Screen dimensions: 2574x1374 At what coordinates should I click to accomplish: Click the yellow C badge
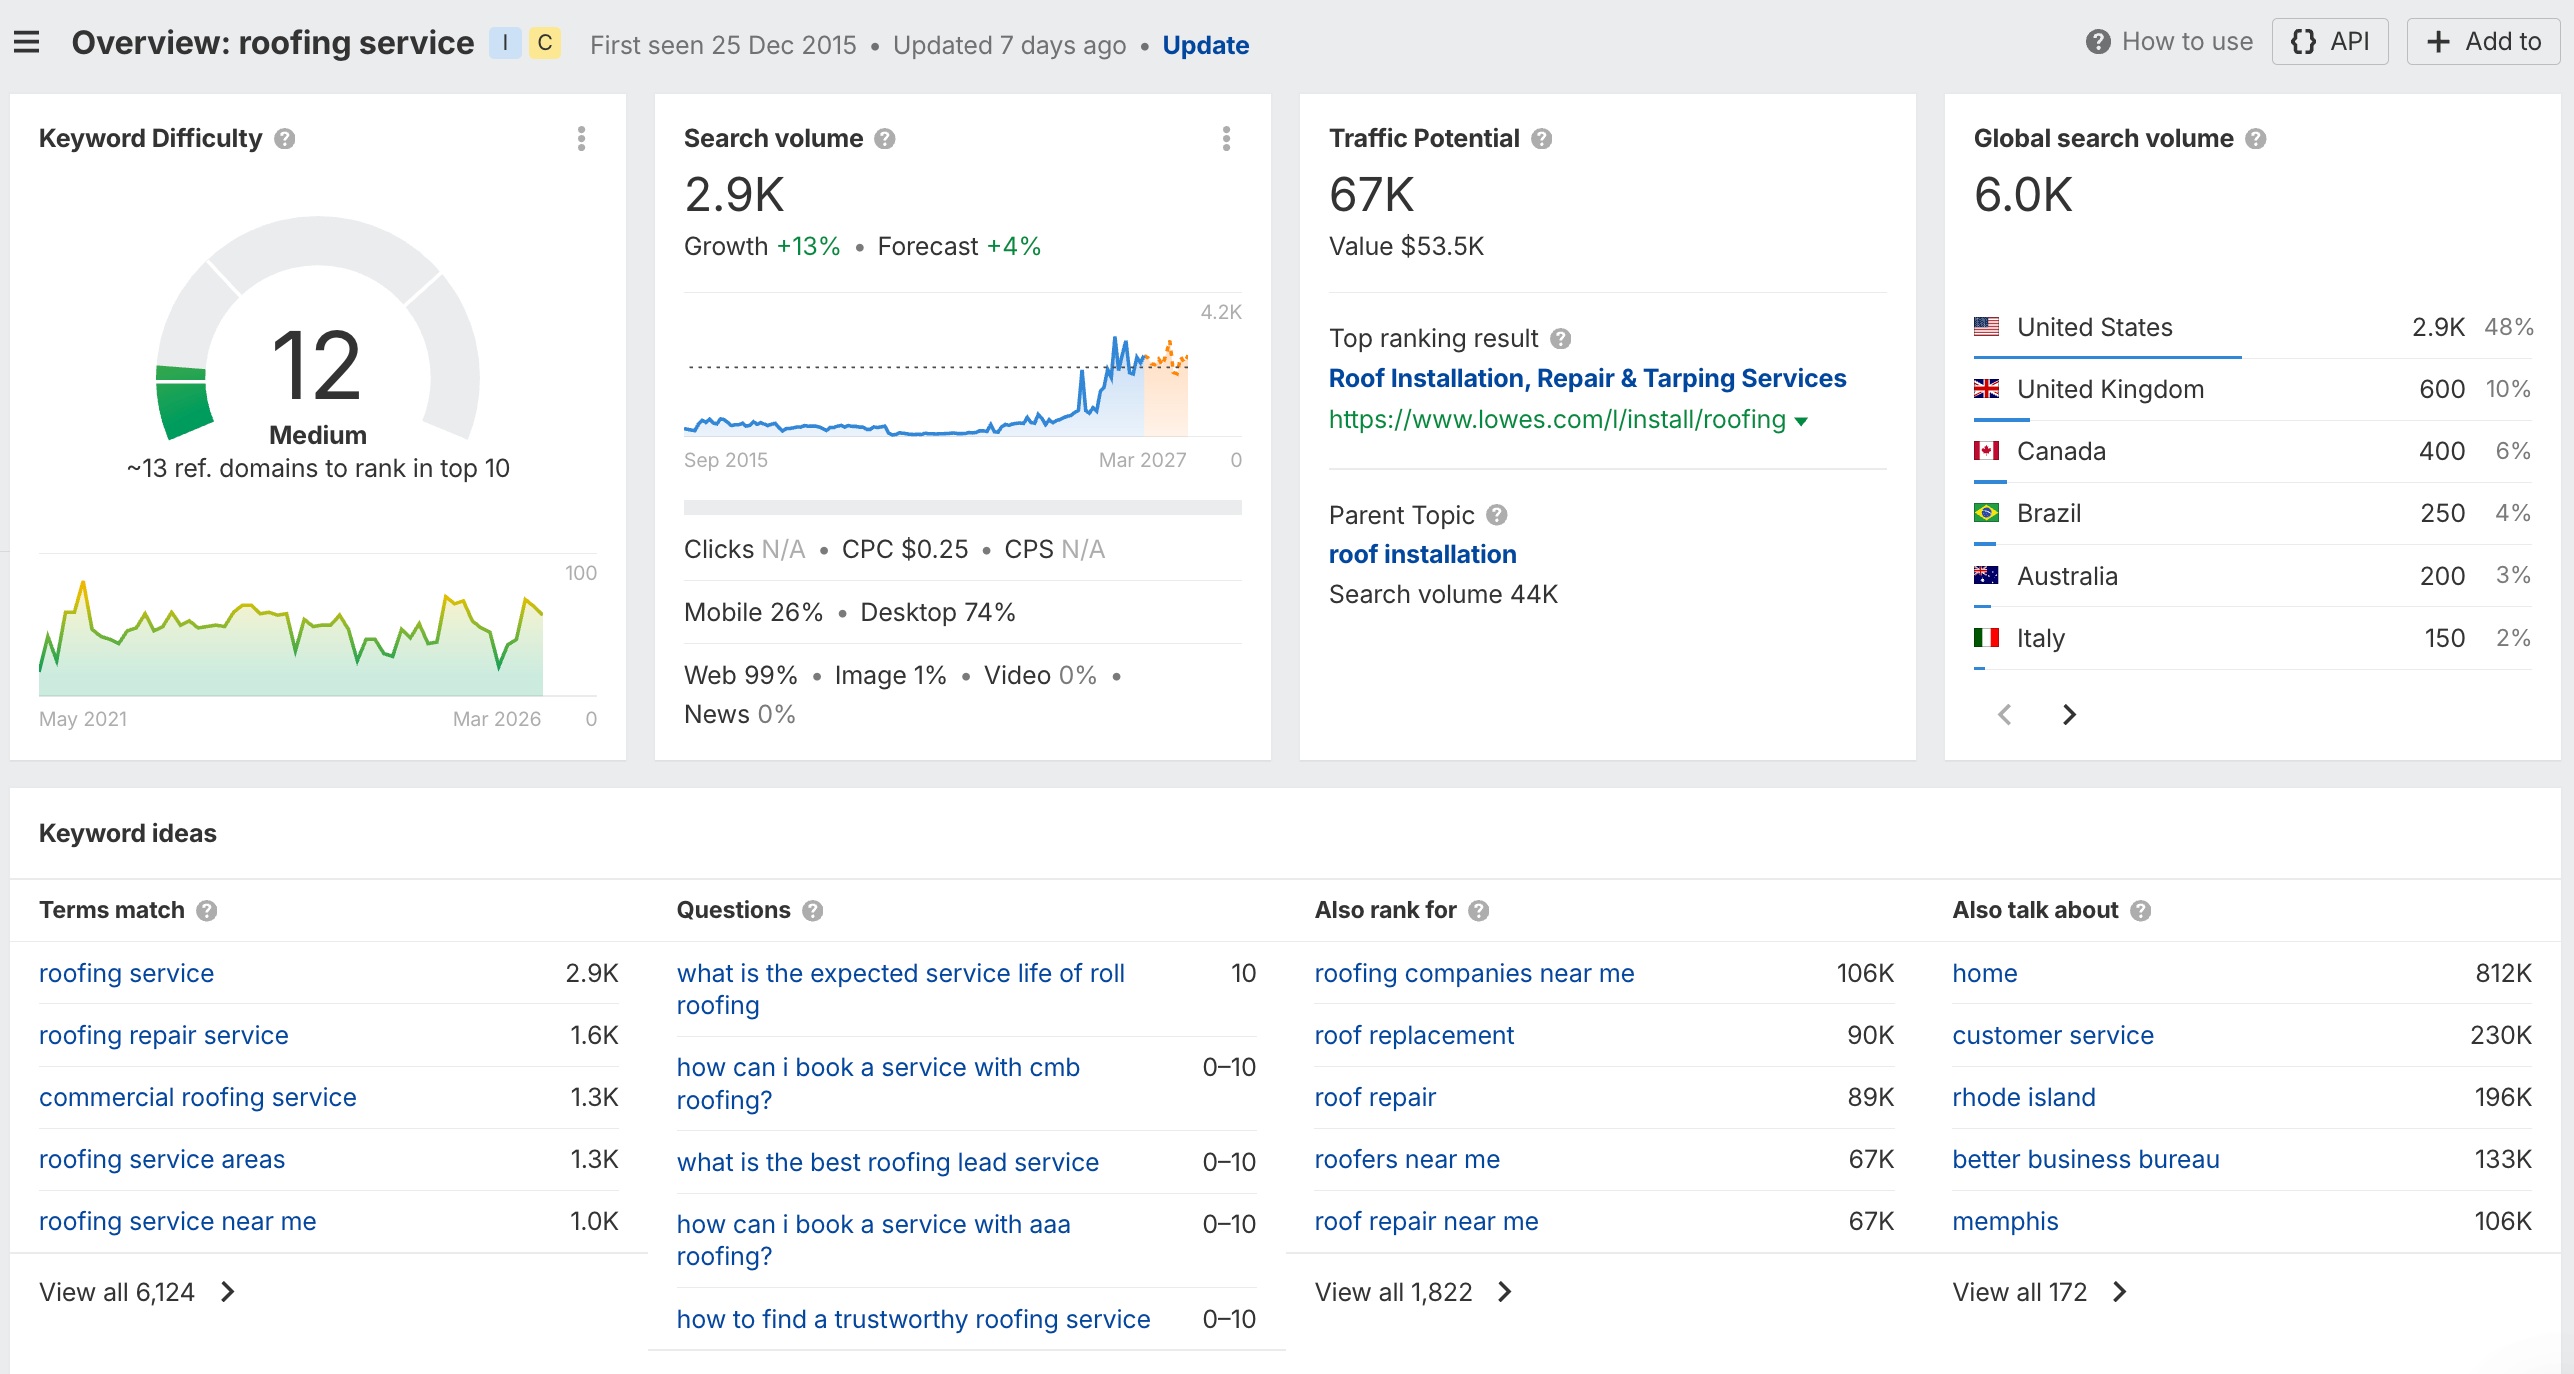point(545,43)
